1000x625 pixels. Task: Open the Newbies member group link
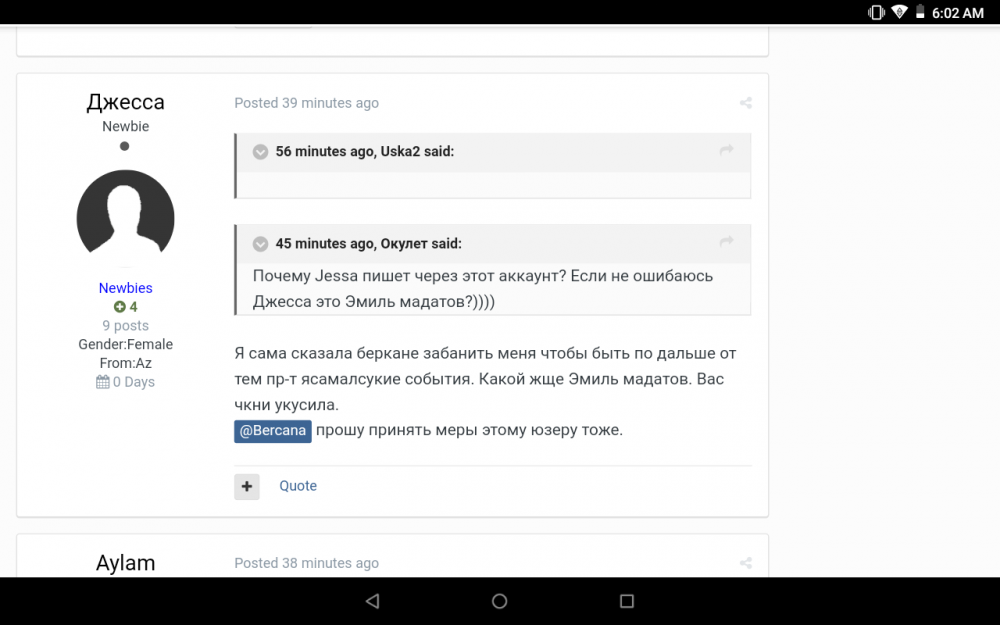[125, 287]
